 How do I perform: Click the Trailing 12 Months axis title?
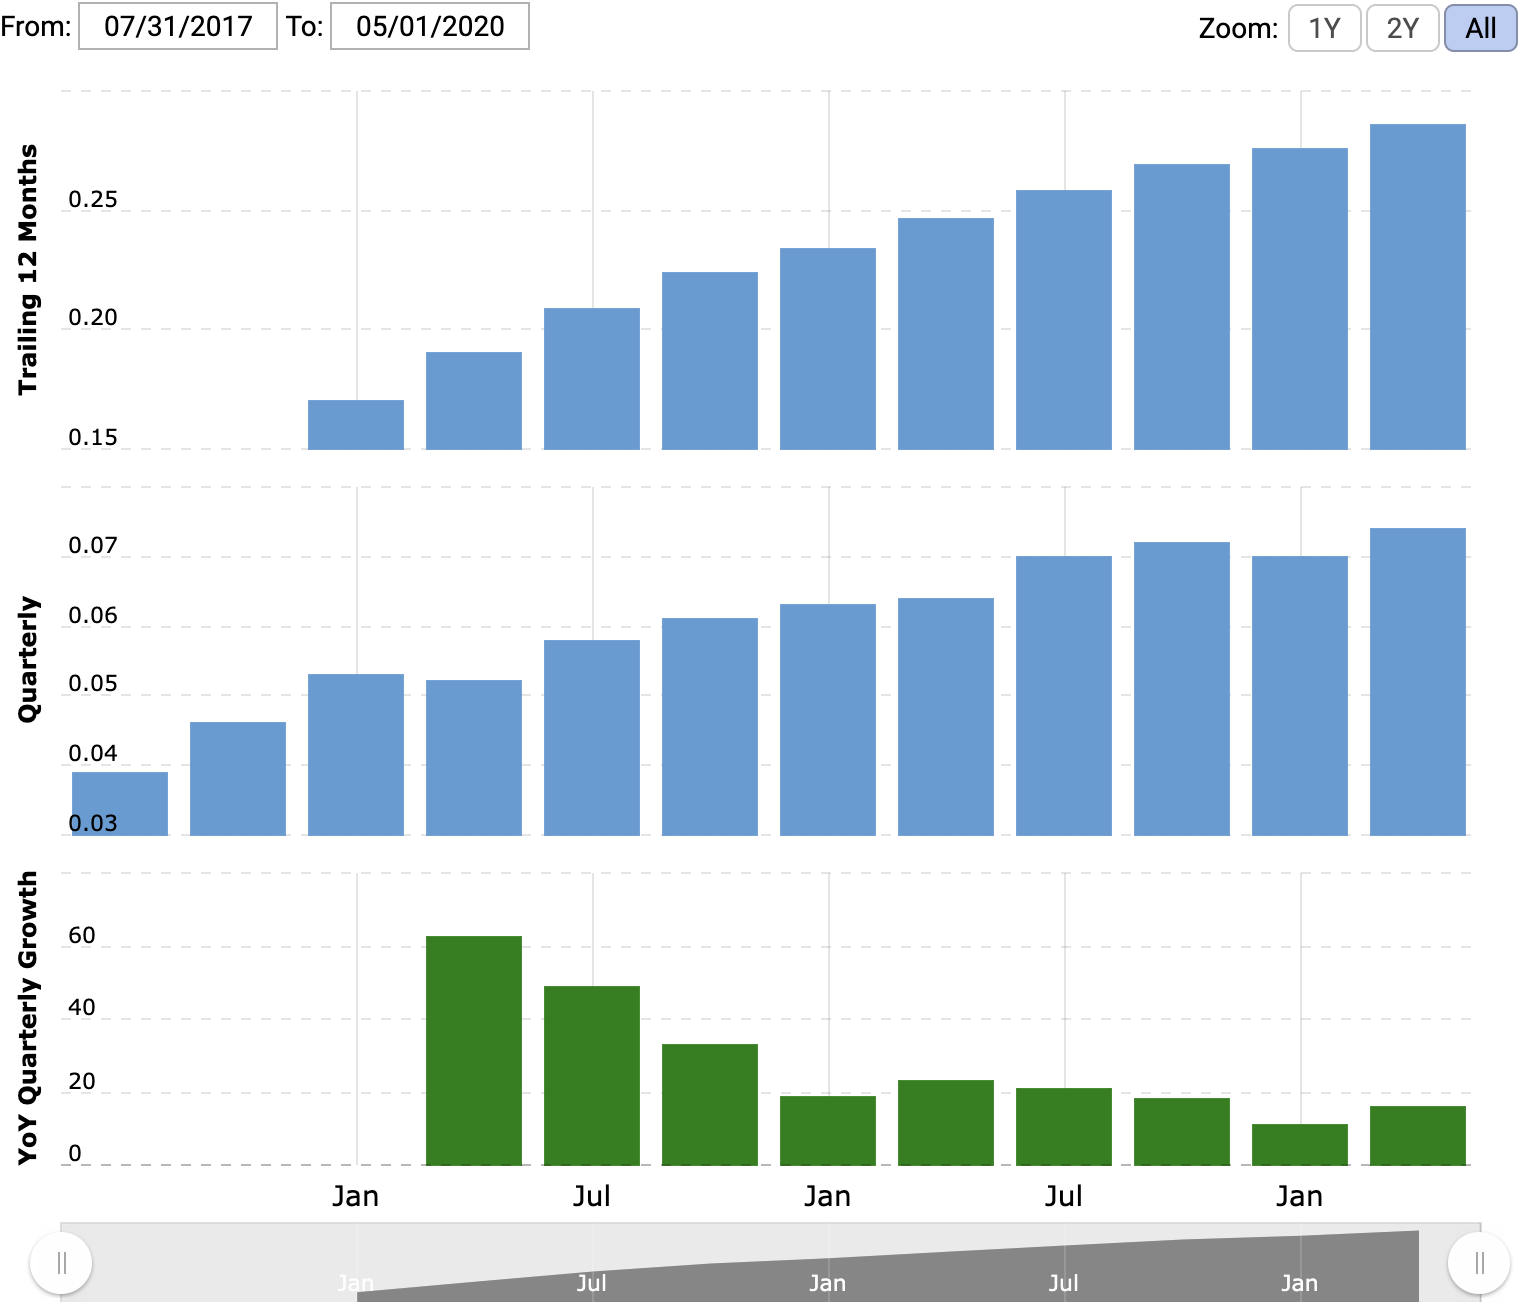pos(27,270)
